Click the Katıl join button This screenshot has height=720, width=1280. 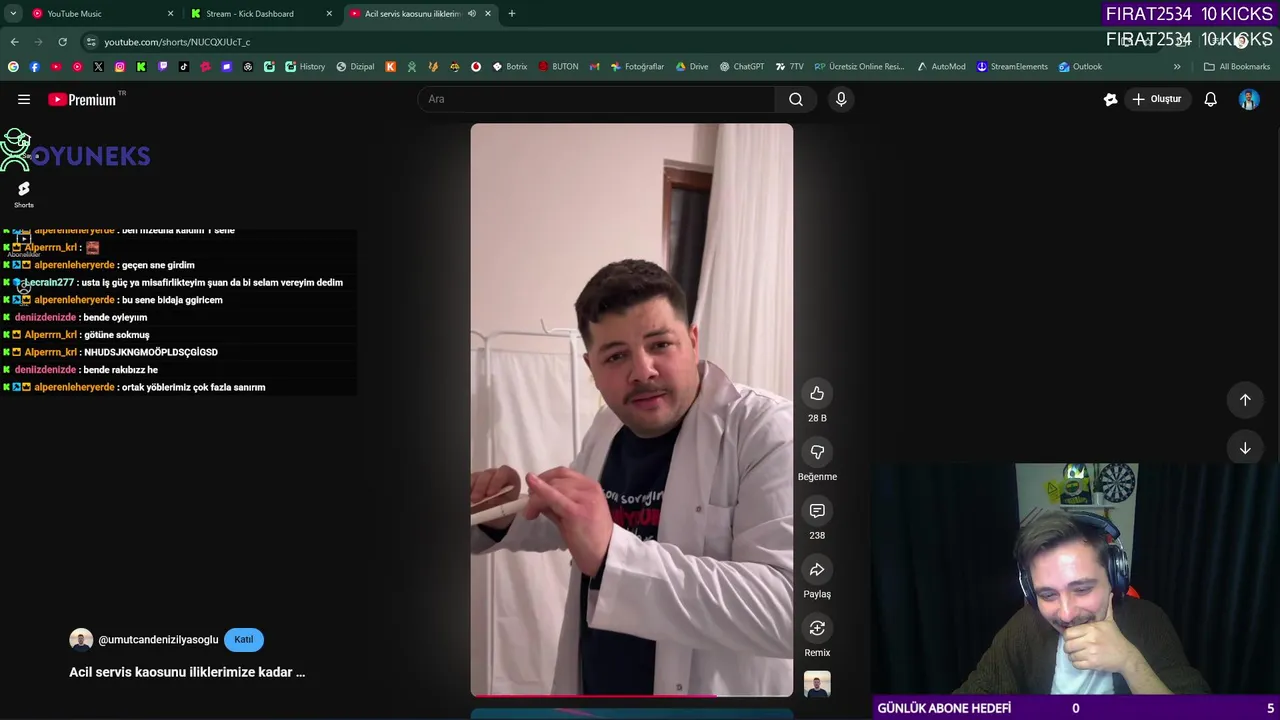coord(244,640)
